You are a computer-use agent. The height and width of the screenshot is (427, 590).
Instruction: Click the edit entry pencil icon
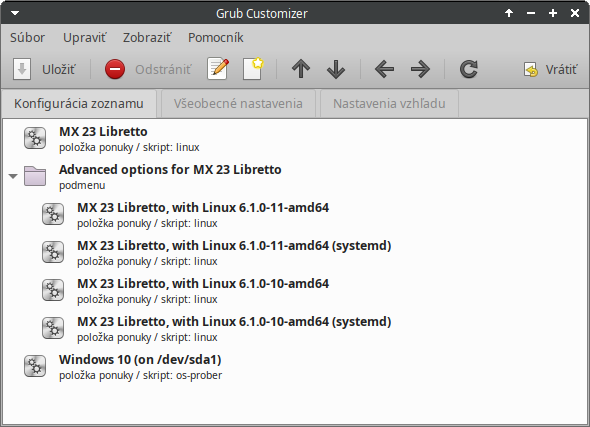click(x=218, y=69)
